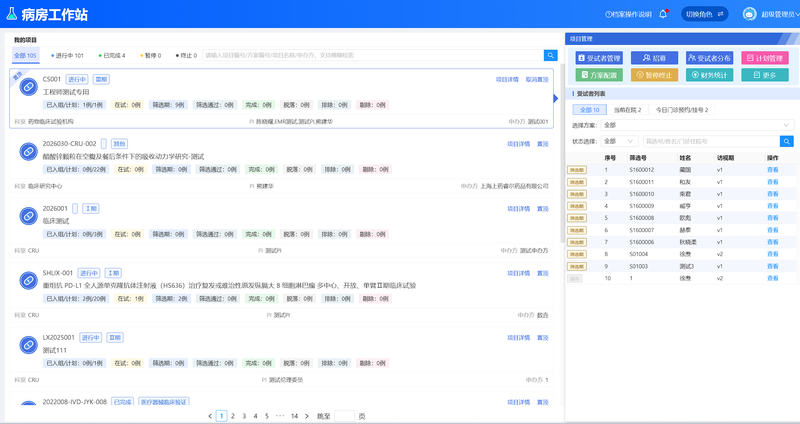Click the help icon next to 档案操作说明
Viewport: 800px width, 424px height.
pos(608,14)
